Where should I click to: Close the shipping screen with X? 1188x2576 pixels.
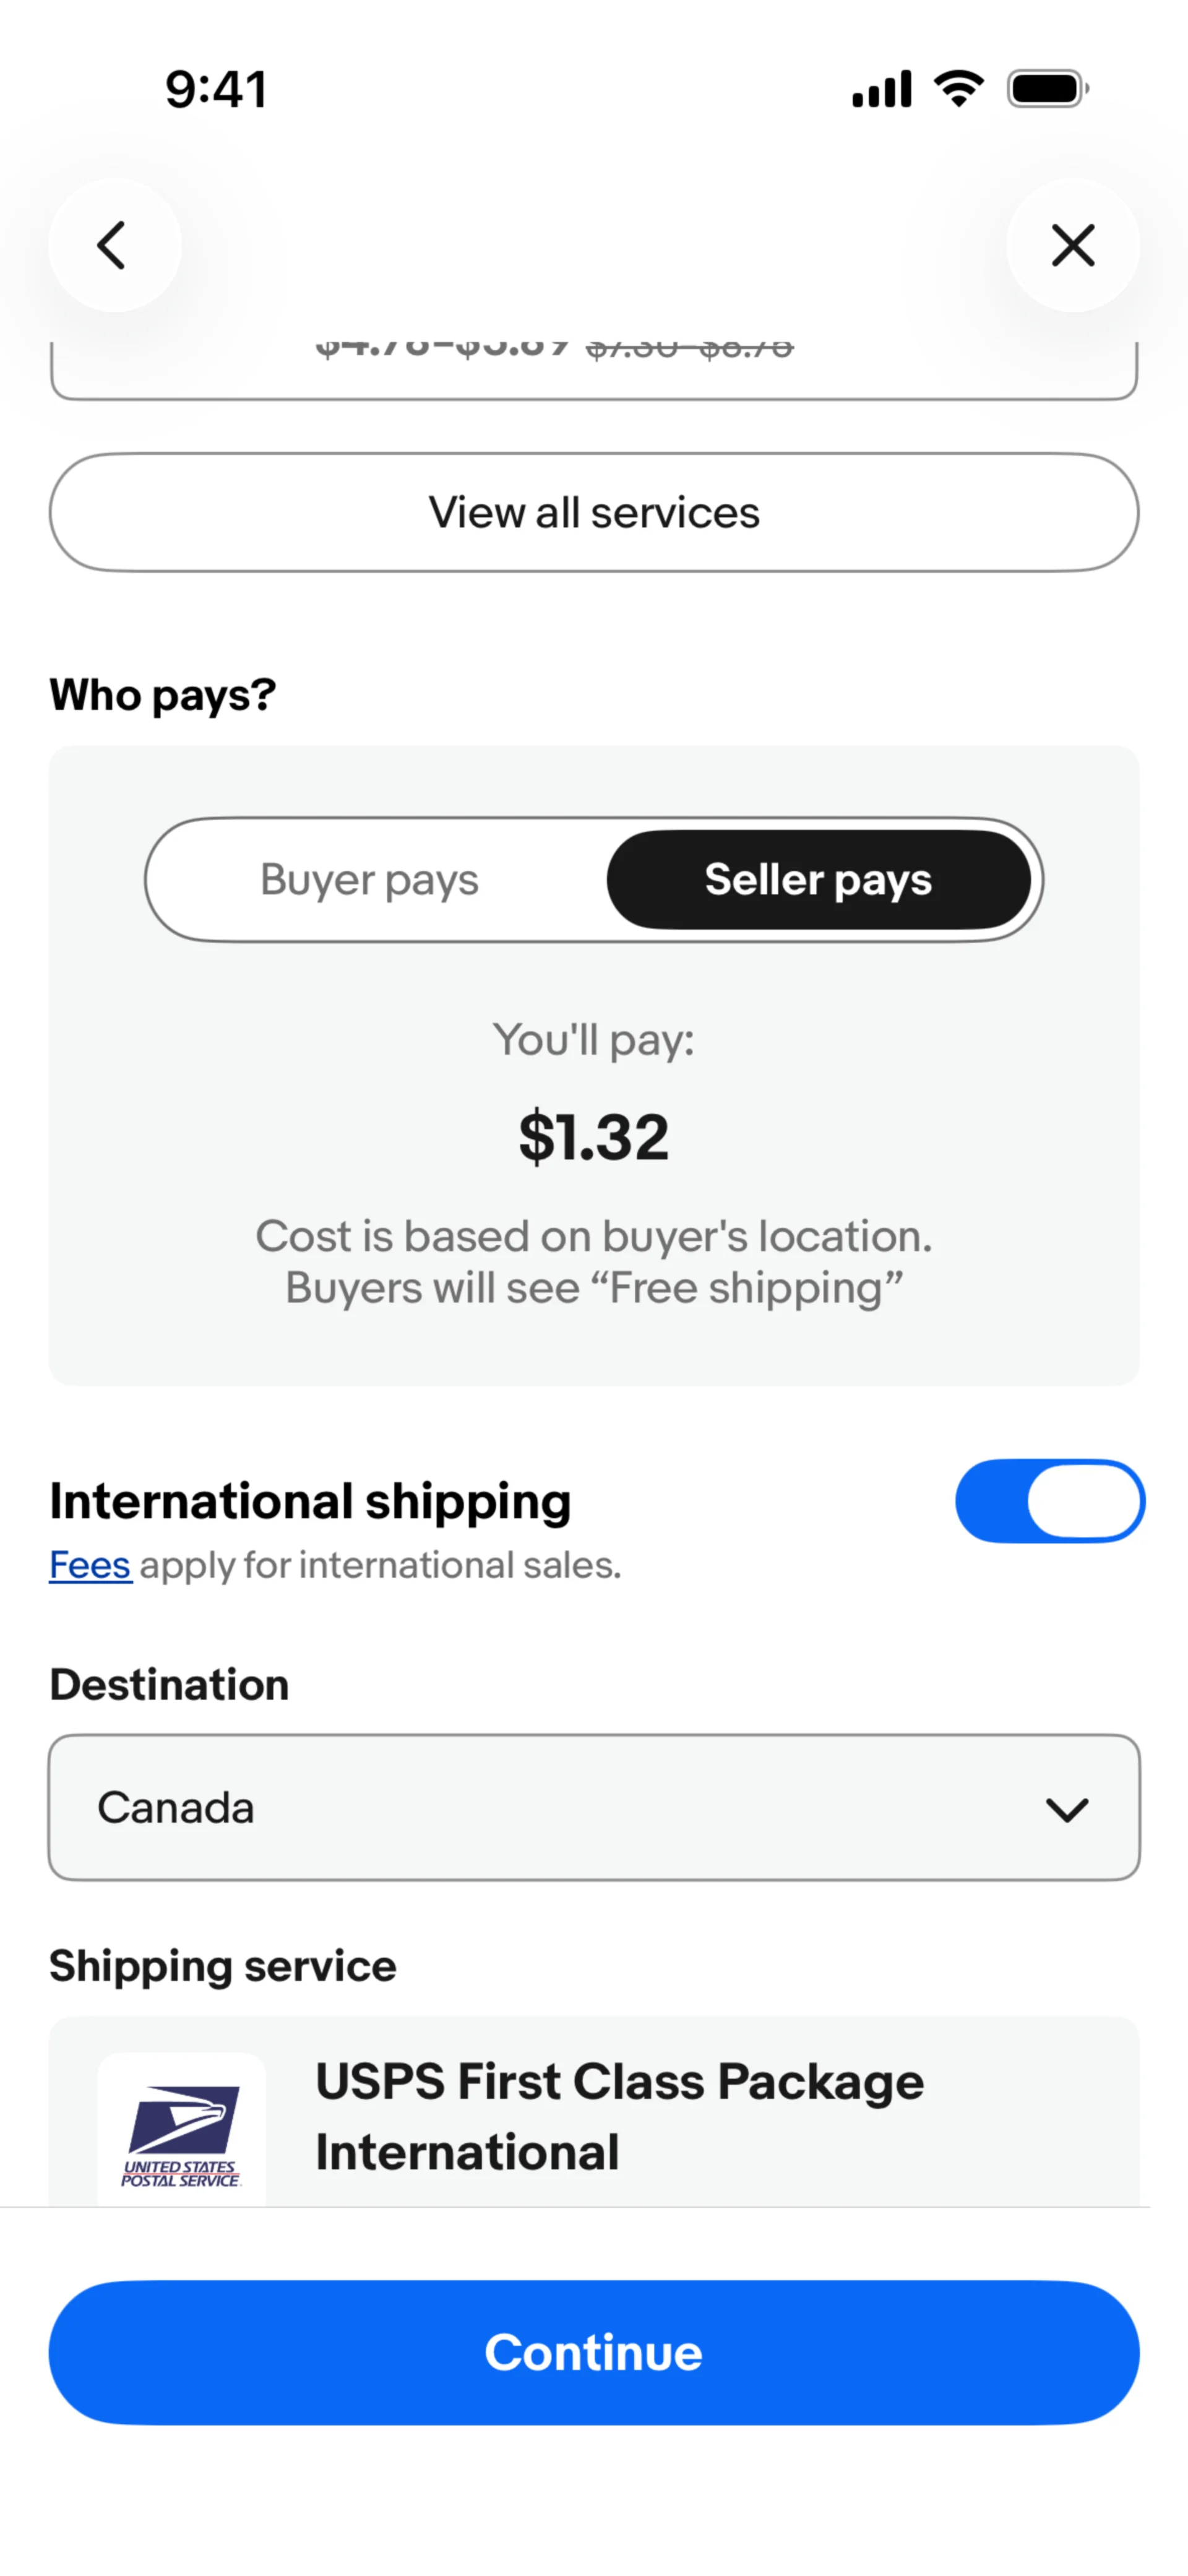[1072, 245]
